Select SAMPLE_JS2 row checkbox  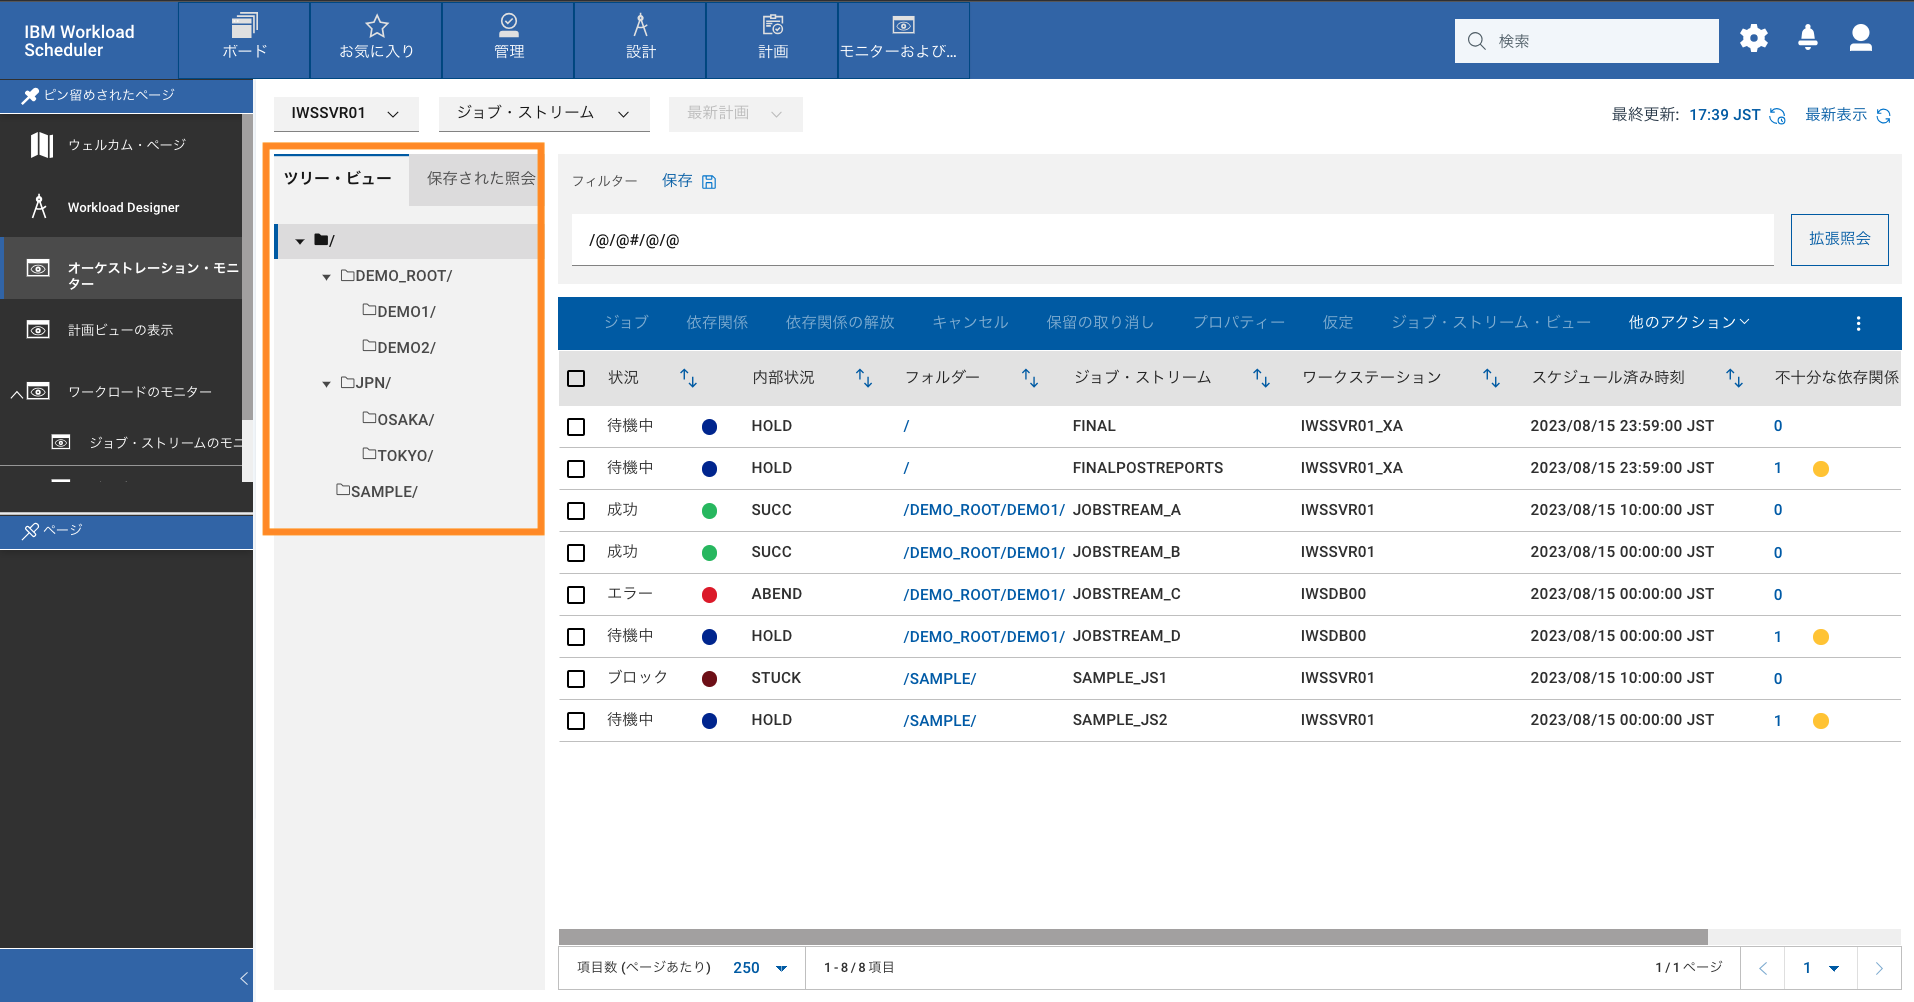pyautogui.click(x=576, y=721)
